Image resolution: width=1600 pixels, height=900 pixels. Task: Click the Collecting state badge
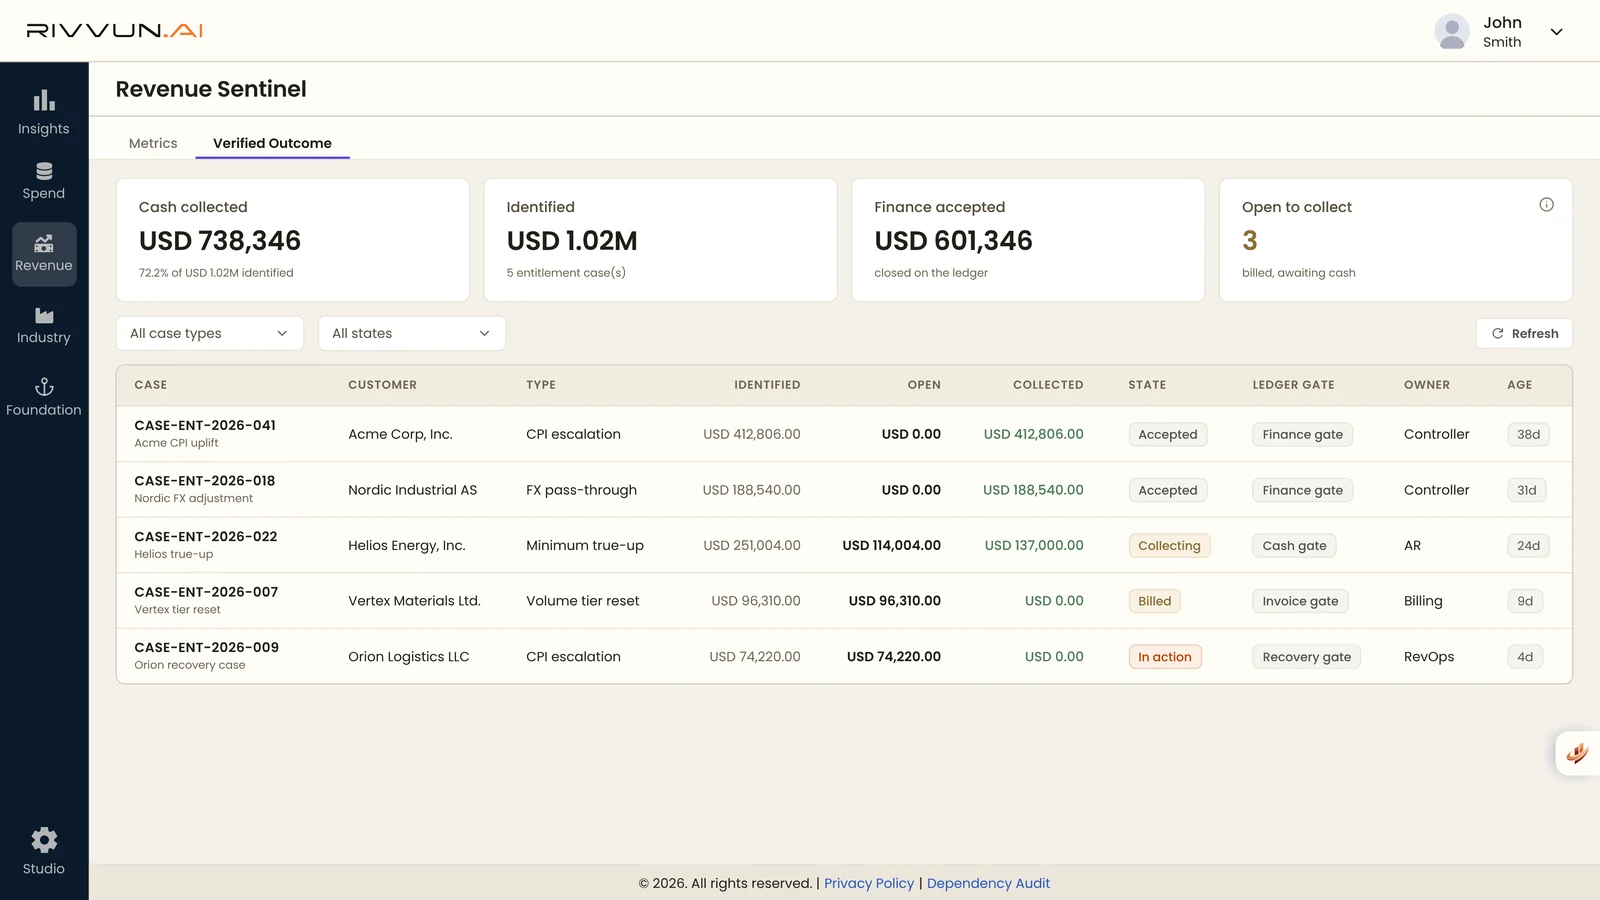click(x=1169, y=546)
